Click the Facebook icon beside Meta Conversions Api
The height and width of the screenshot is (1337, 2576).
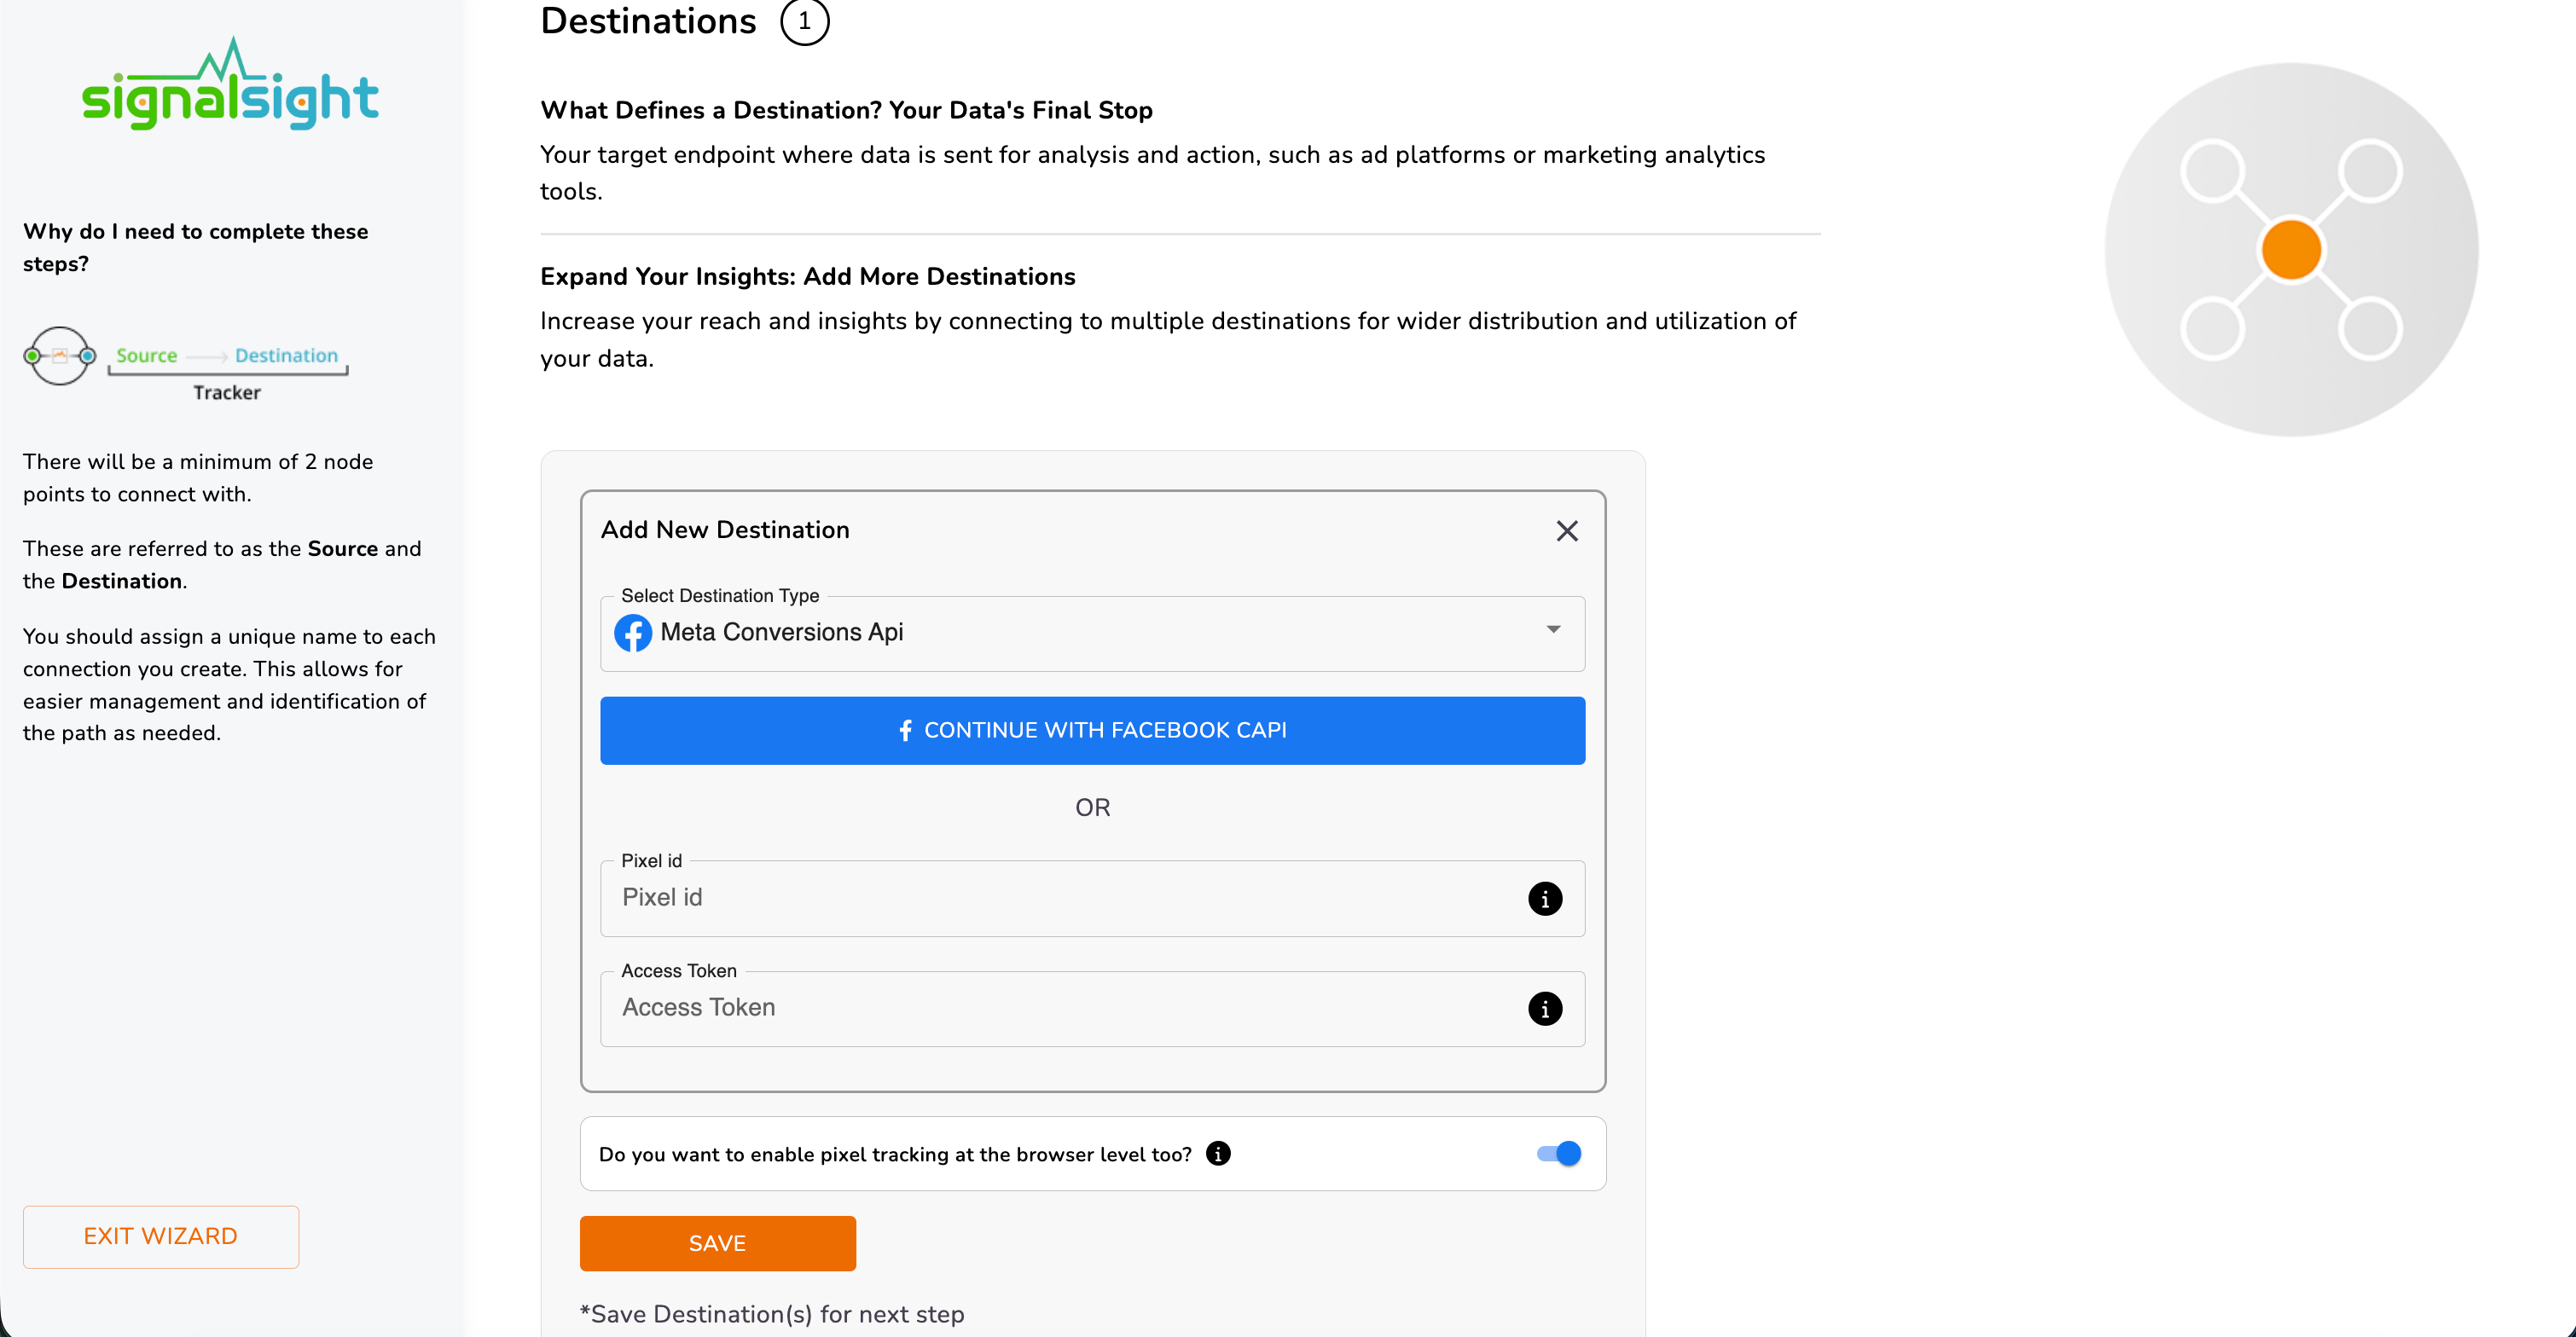pyautogui.click(x=633, y=633)
